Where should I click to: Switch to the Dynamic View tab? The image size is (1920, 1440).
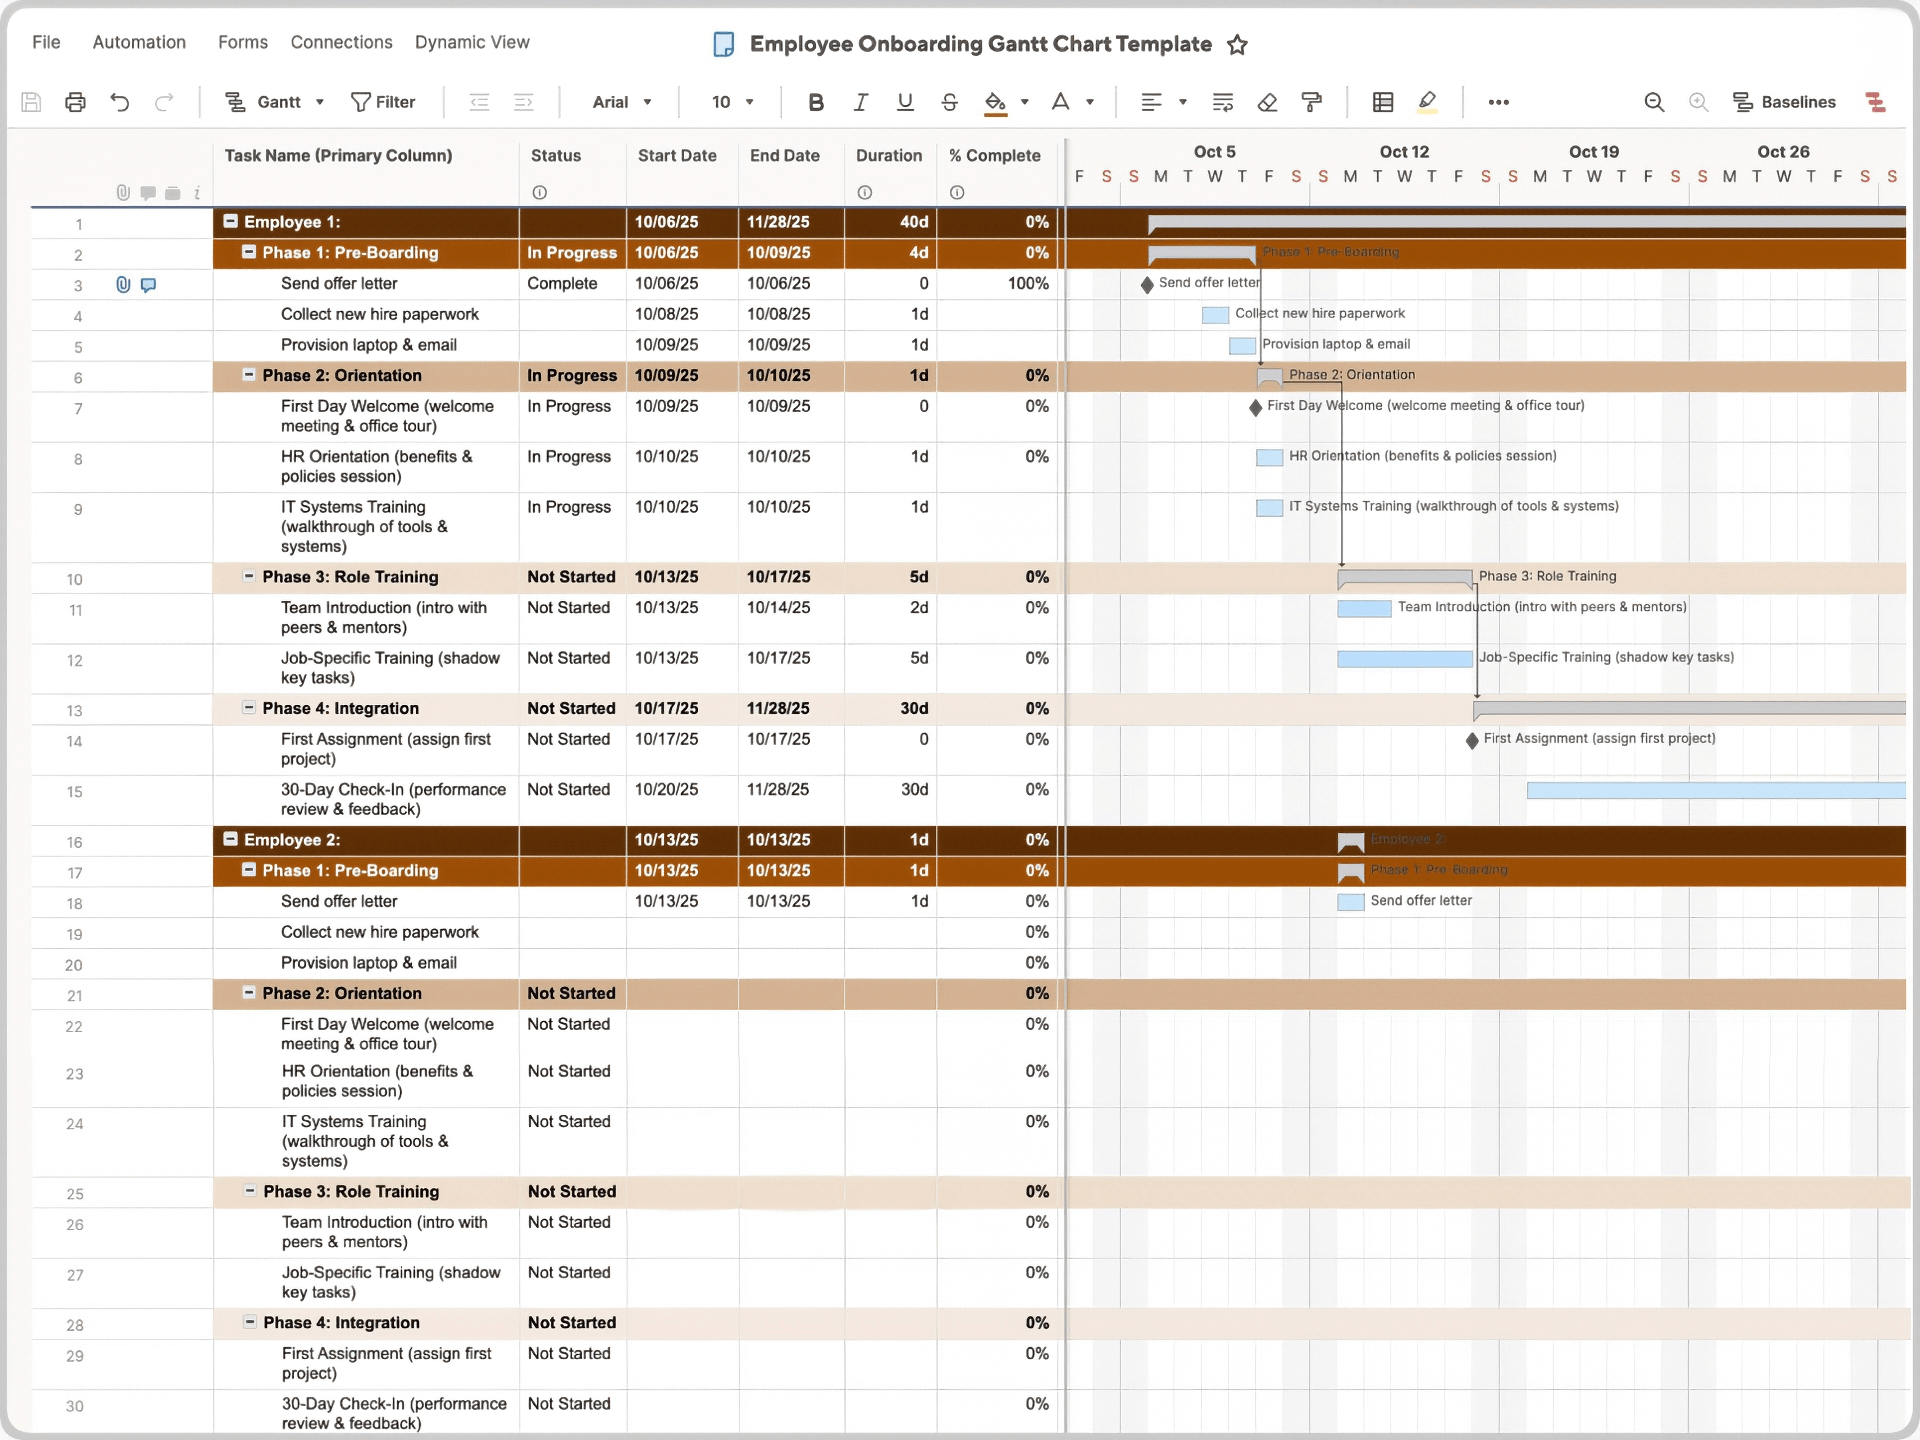coord(472,42)
